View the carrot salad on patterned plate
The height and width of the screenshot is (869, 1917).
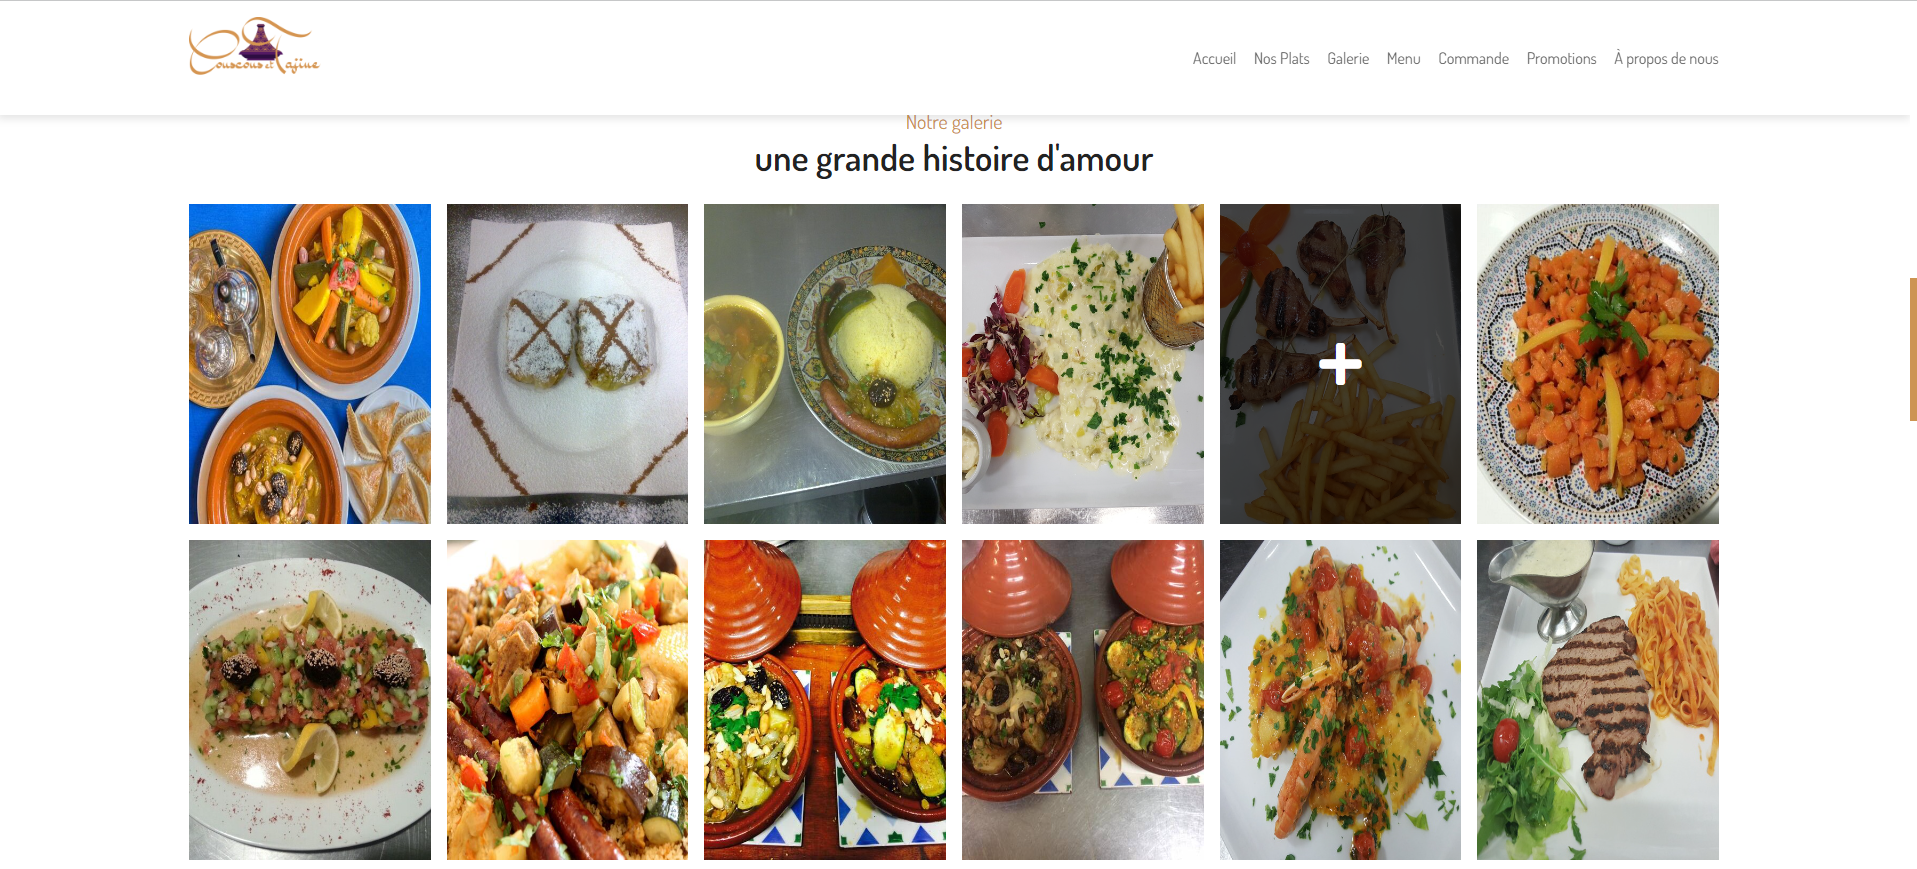1598,364
